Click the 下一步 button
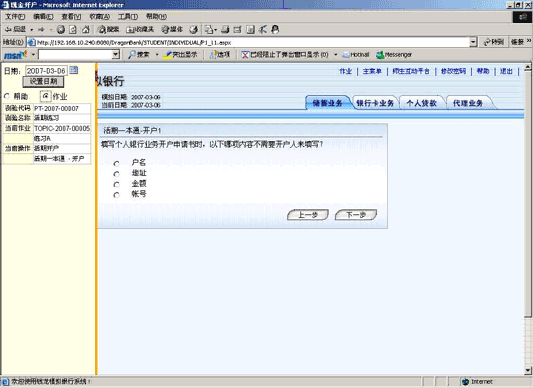 tap(356, 215)
